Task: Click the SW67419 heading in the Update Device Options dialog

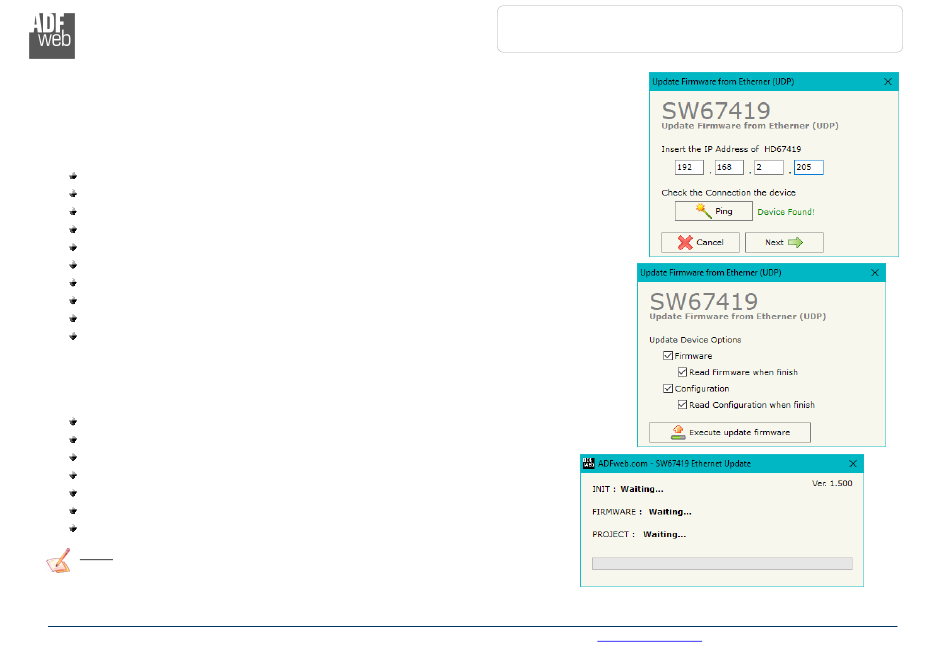Action: 704,301
